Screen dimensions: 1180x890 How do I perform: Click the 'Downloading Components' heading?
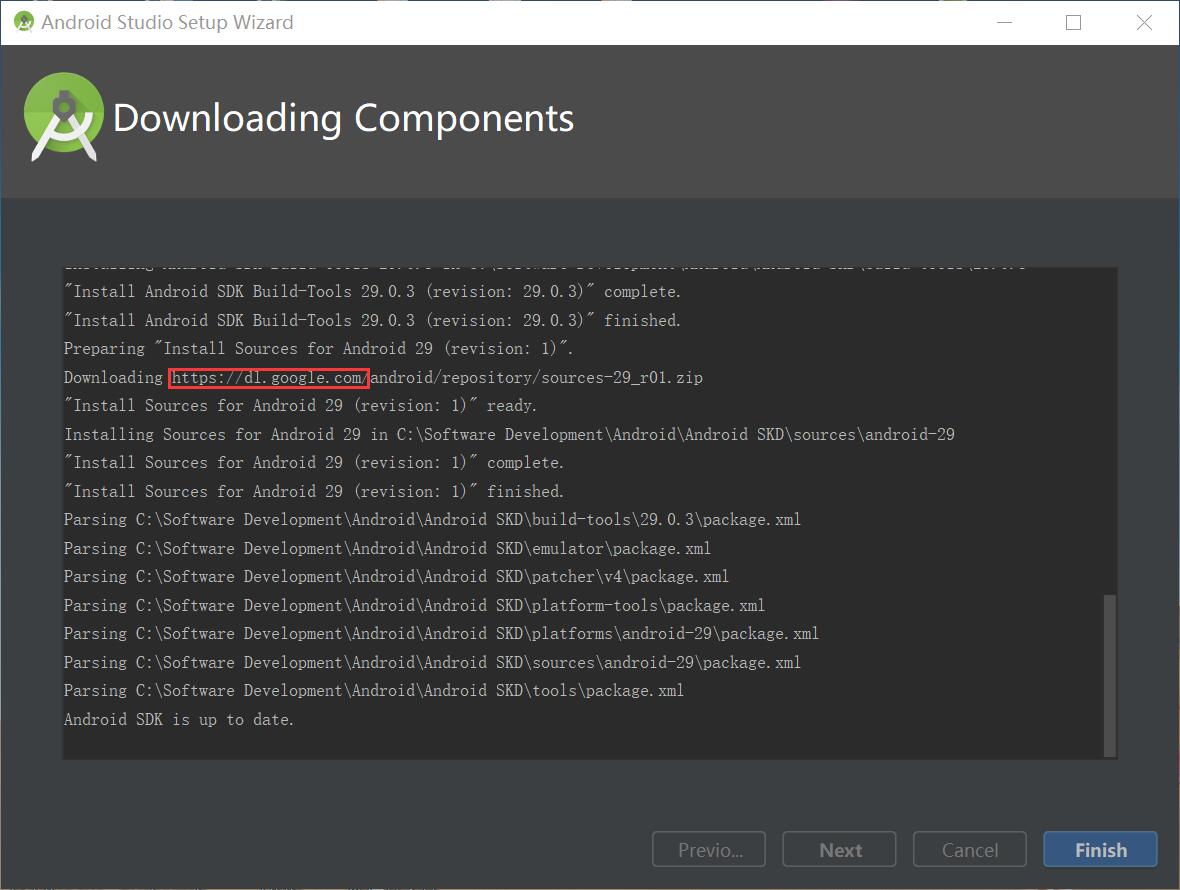[x=343, y=118]
